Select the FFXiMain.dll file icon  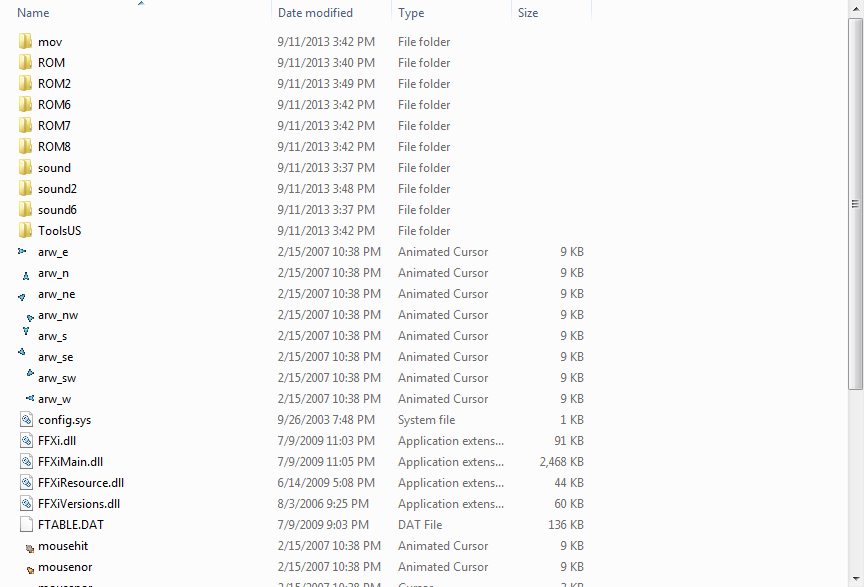(26, 462)
